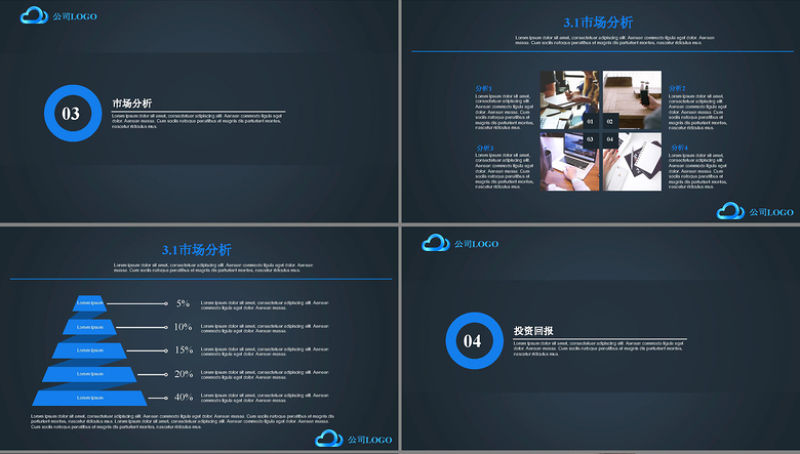The image size is (800, 454).
Task: Select the blue circle numbered 03
Action: click(x=72, y=113)
